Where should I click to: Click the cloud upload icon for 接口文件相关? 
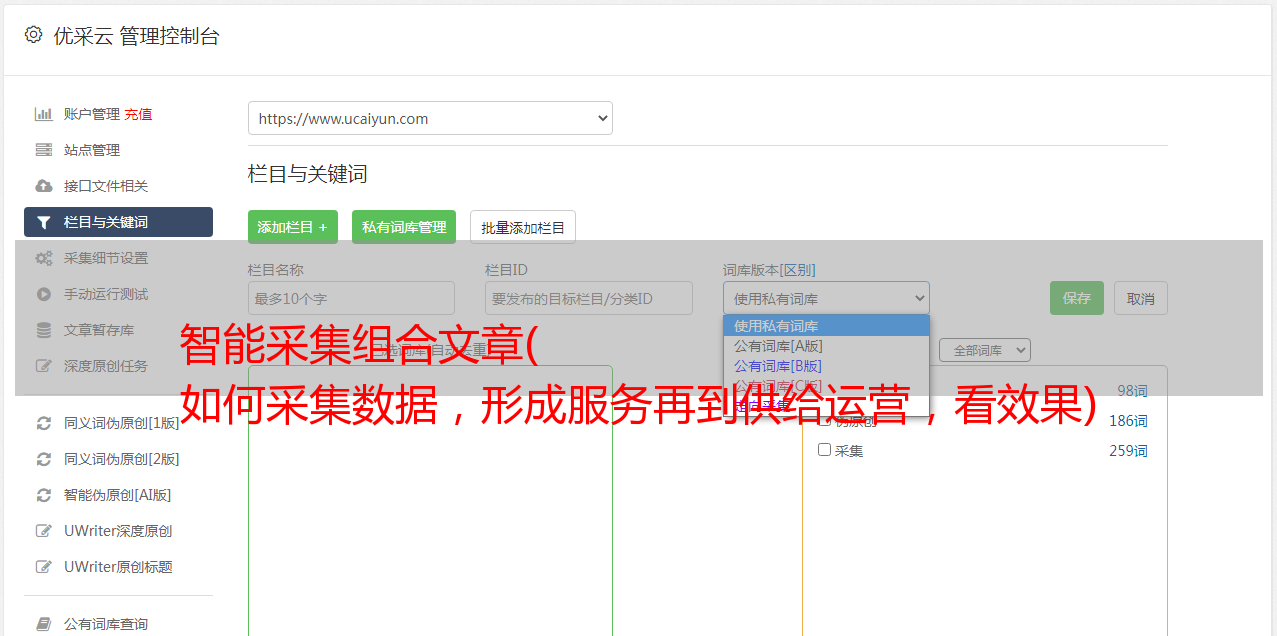pyautogui.click(x=44, y=186)
